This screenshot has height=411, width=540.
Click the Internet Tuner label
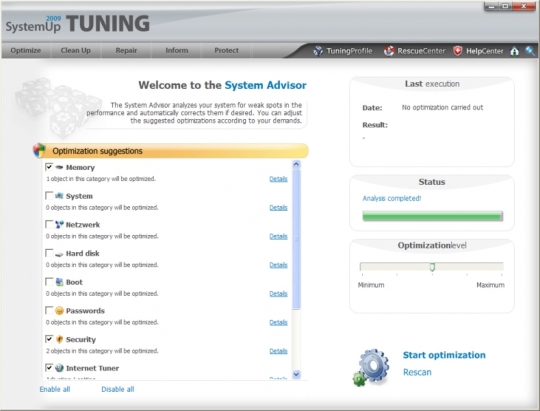(92, 368)
